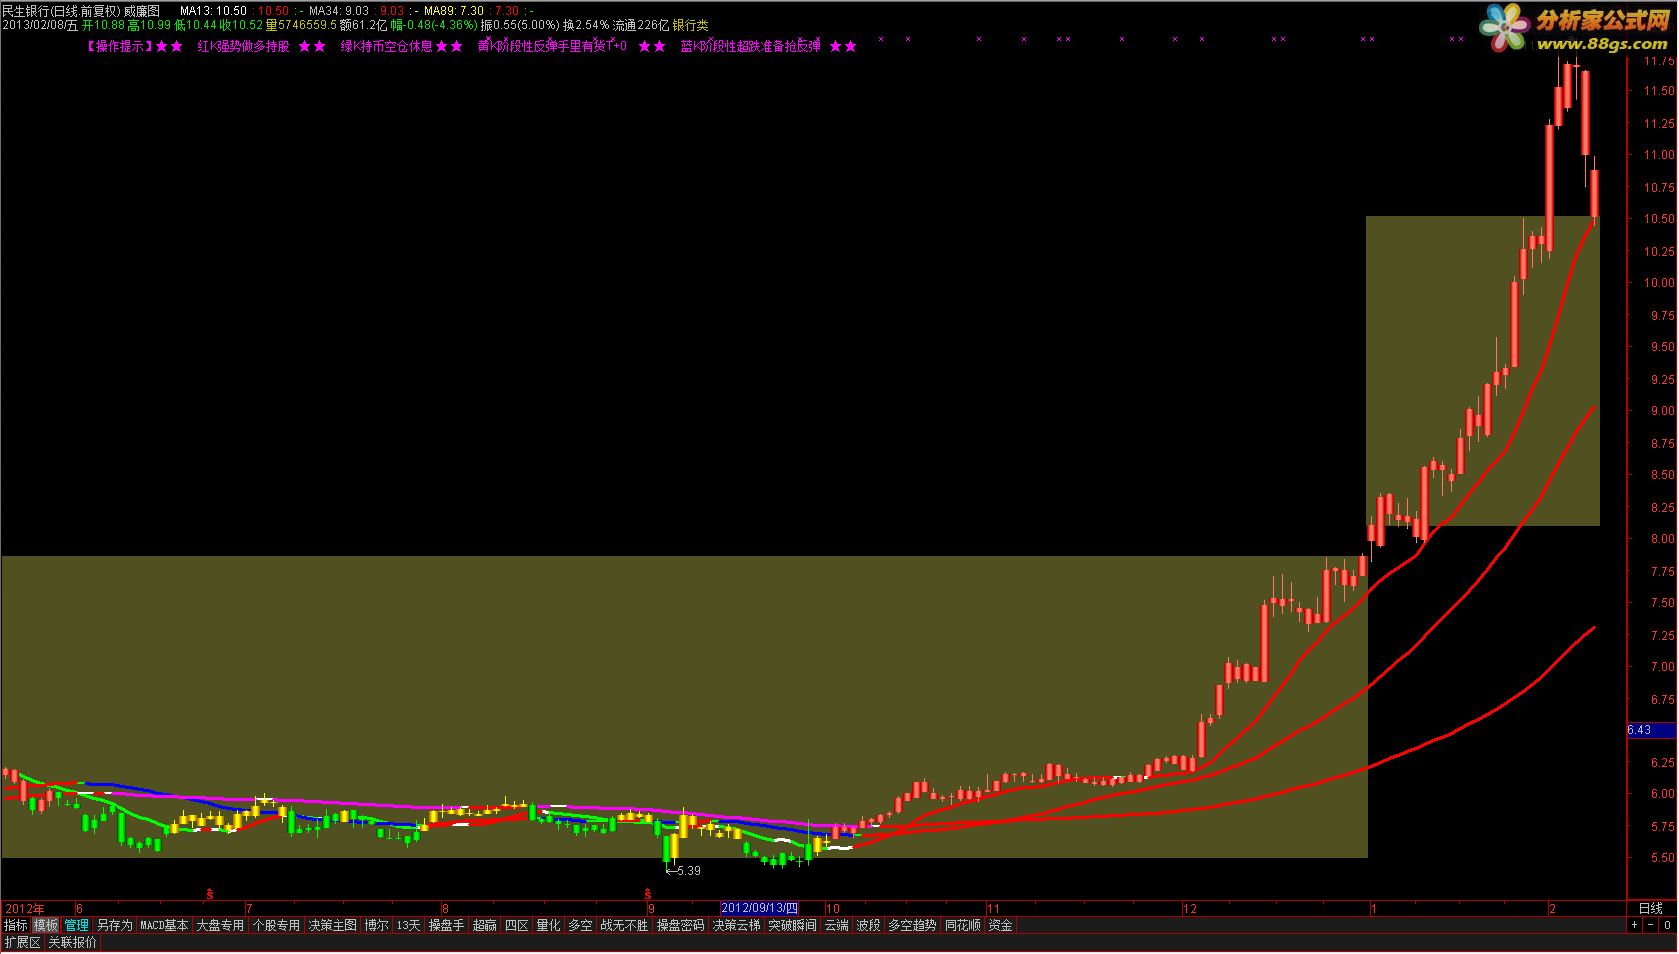Viewport: 1679px width, 954px height.
Task: Click 另存为 to save template
Action: (114, 925)
